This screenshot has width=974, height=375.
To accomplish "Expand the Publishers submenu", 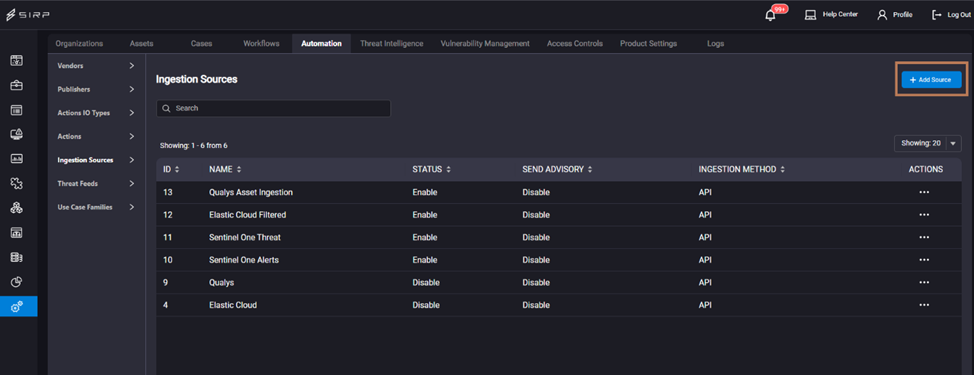I will 131,89.
